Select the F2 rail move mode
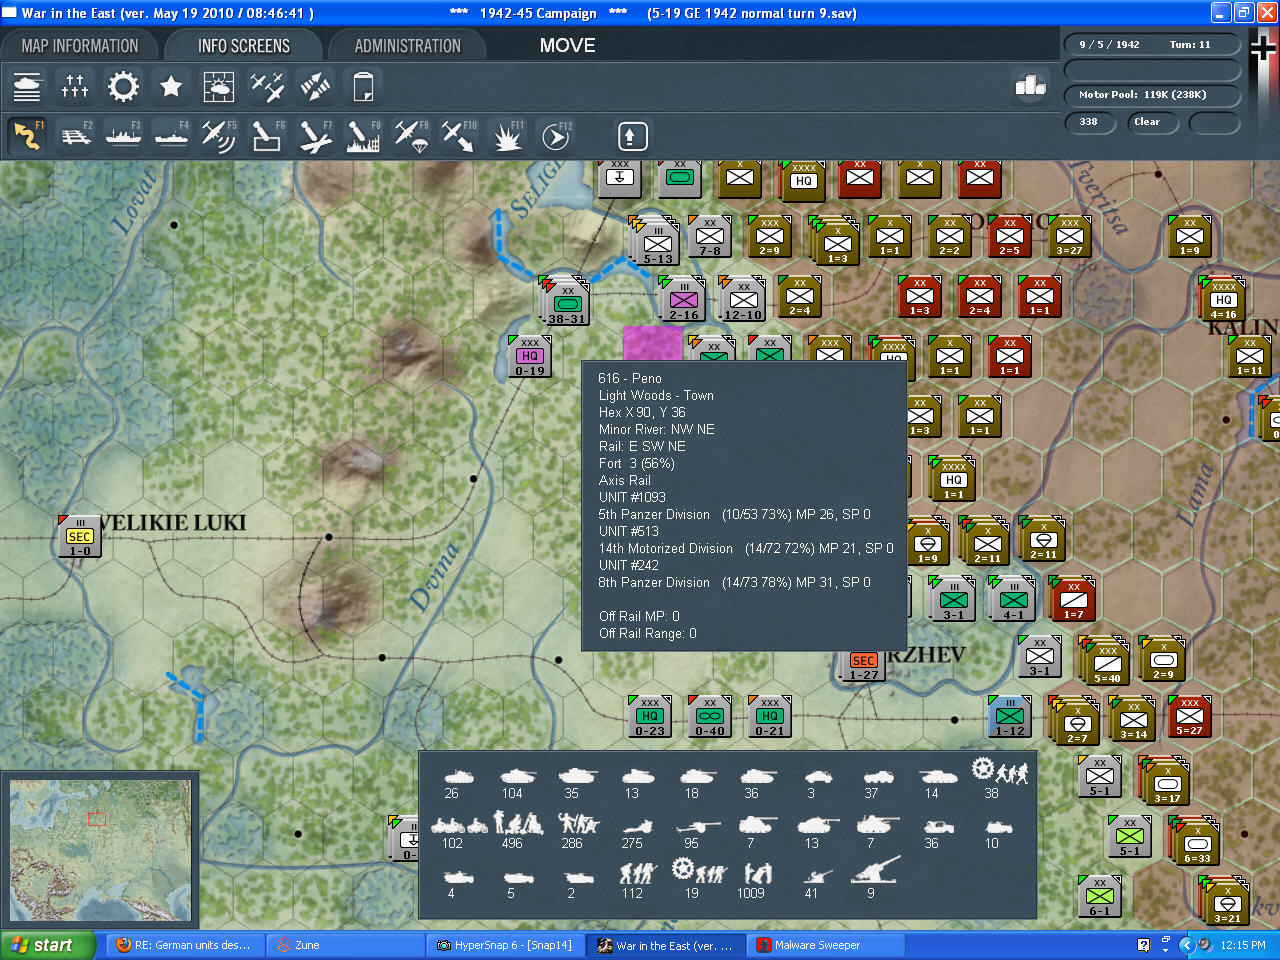This screenshot has height=960, width=1280. point(75,136)
